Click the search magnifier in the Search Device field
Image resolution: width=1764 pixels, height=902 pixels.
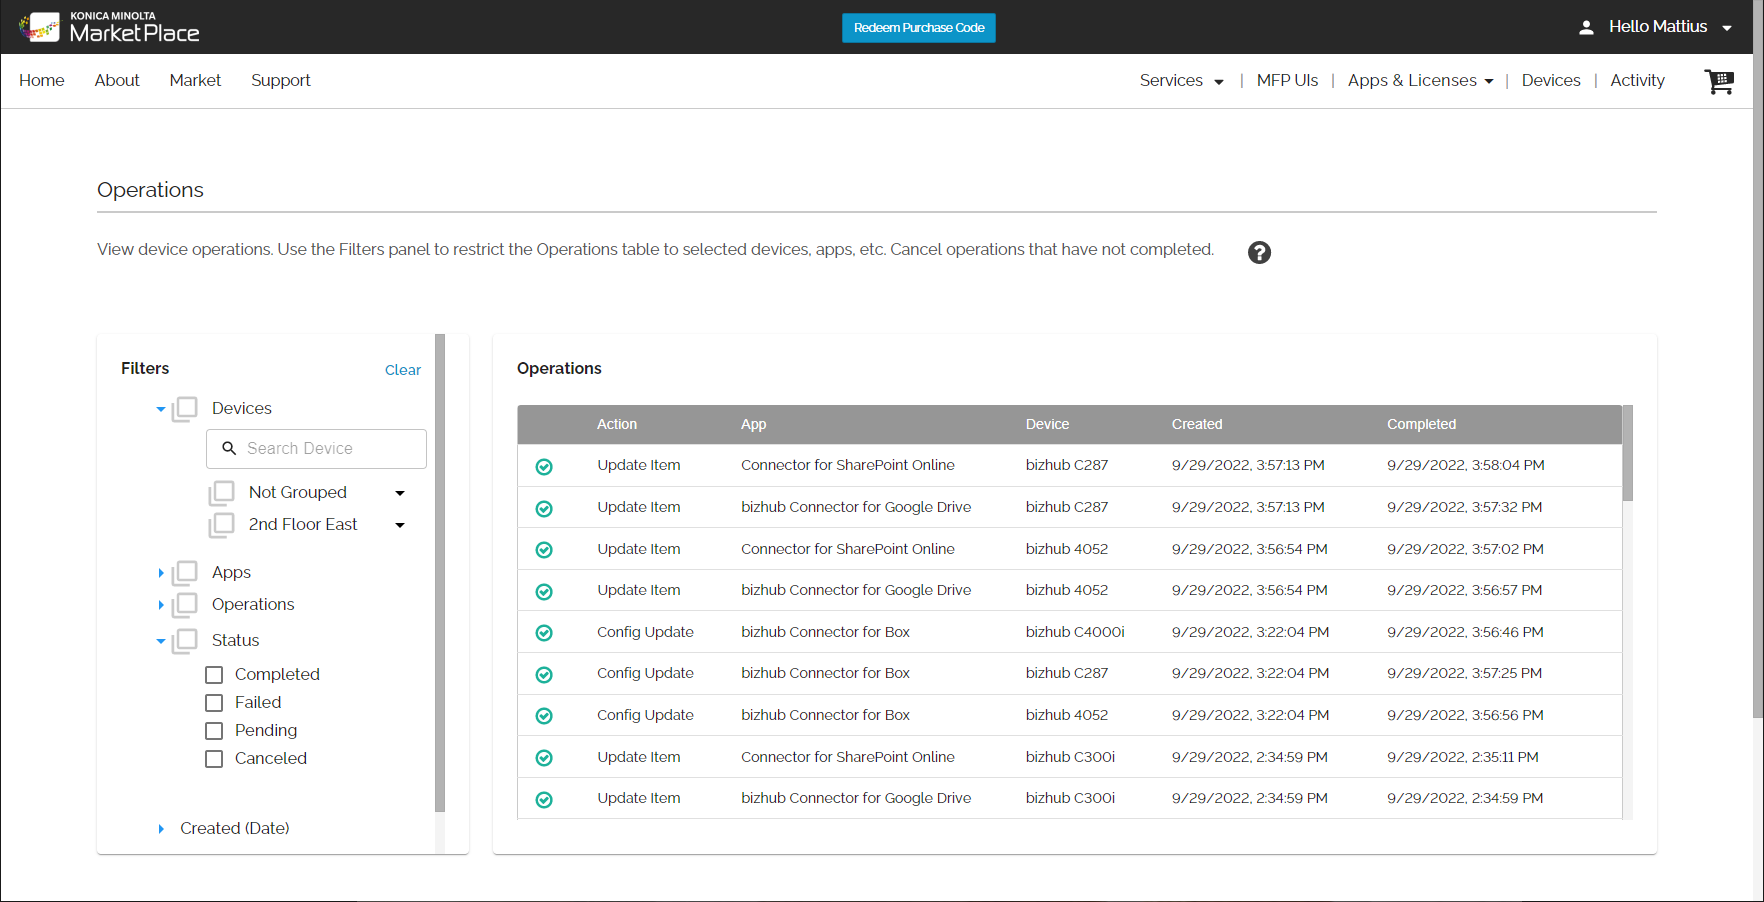(x=228, y=448)
